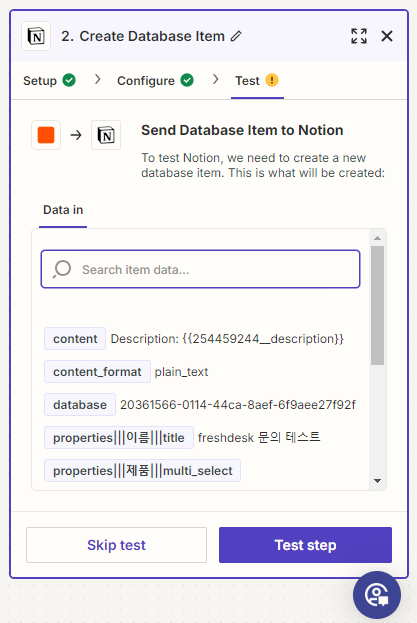The width and height of the screenshot is (417, 623).
Task: Click the scrollbar up arrow
Action: pyautogui.click(x=377, y=238)
